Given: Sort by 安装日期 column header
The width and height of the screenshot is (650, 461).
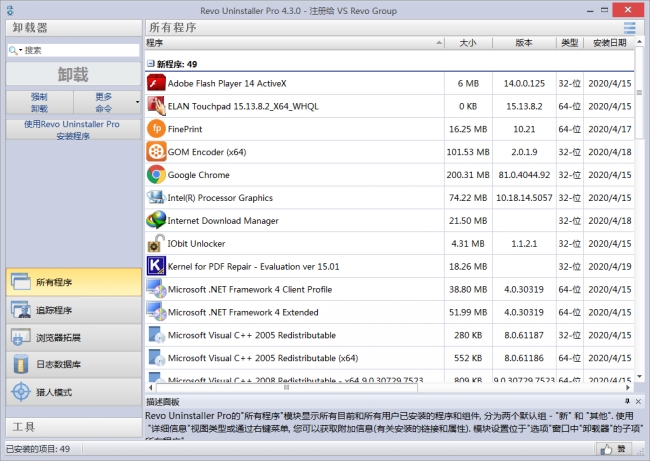Looking at the screenshot, I should click(x=609, y=43).
